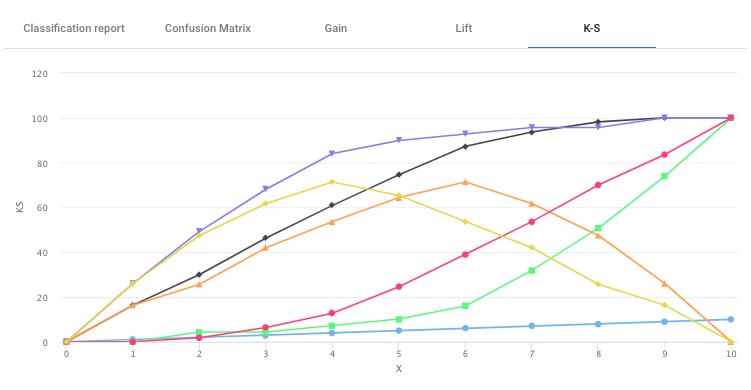Viewport: 751px width, 390px height.
Task: Select the K-S tab
Action: pos(592,28)
